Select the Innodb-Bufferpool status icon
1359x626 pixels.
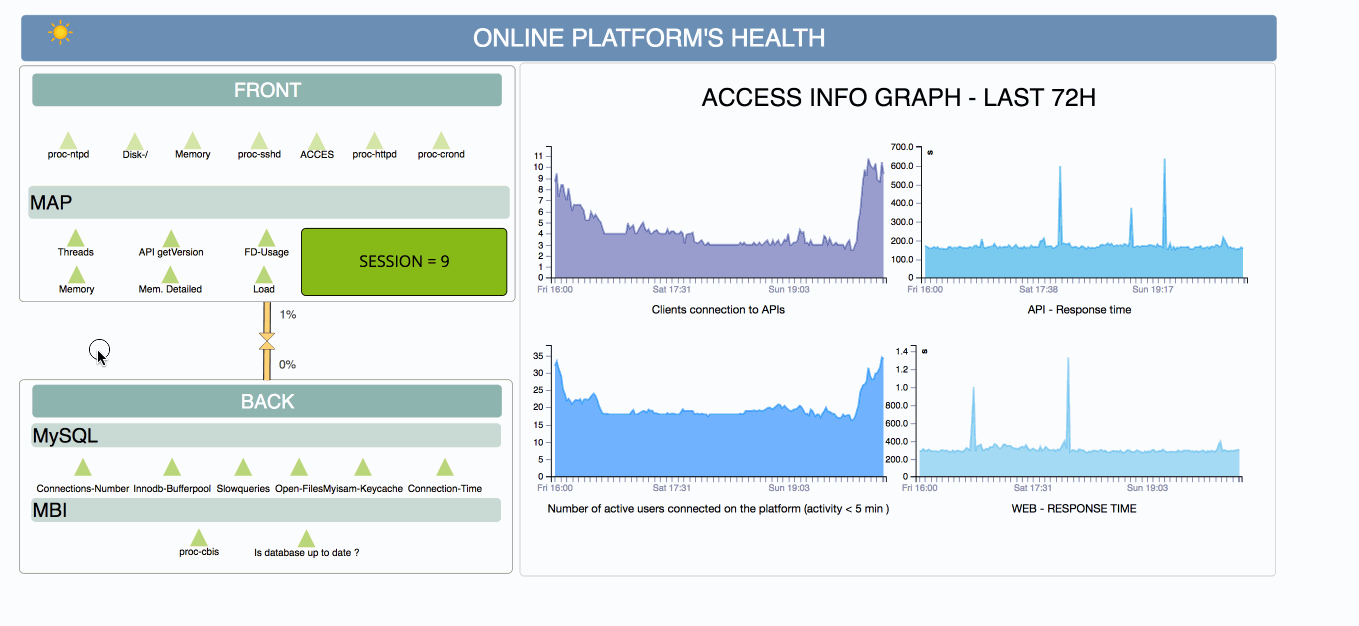[x=172, y=467]
